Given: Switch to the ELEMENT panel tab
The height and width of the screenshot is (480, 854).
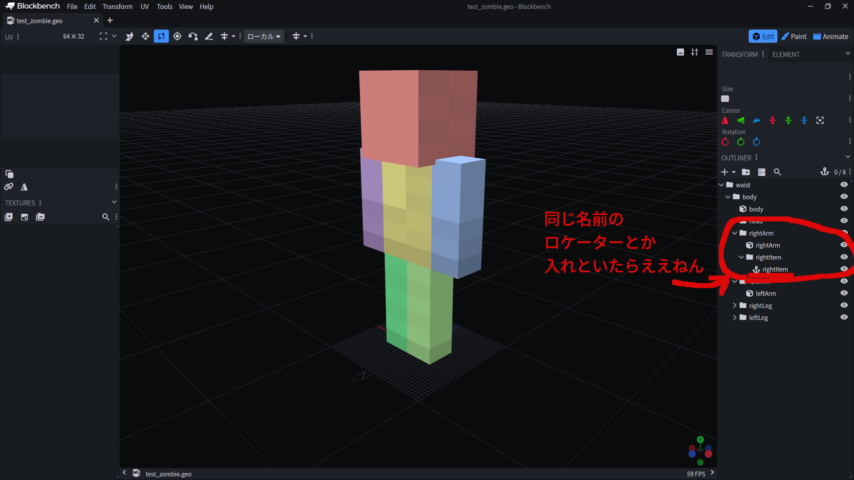Looking at the screenshot, I should coord(786,54).
